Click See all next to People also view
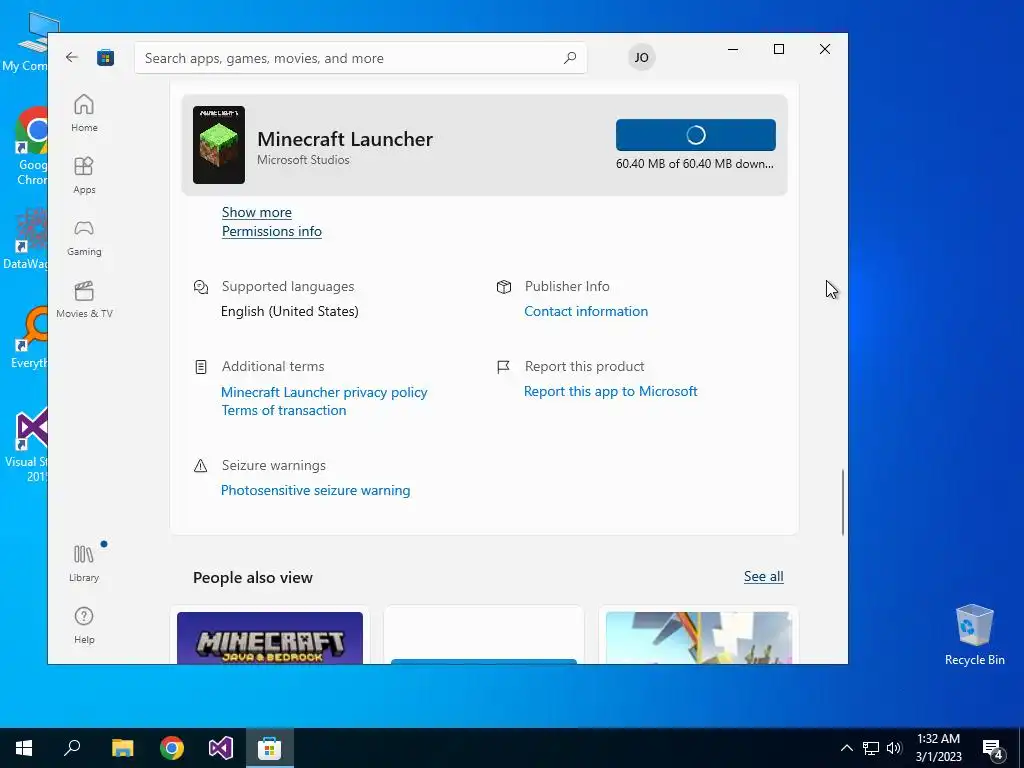The height and width of the screenshot is (768, 1024). tap(763, 576)
